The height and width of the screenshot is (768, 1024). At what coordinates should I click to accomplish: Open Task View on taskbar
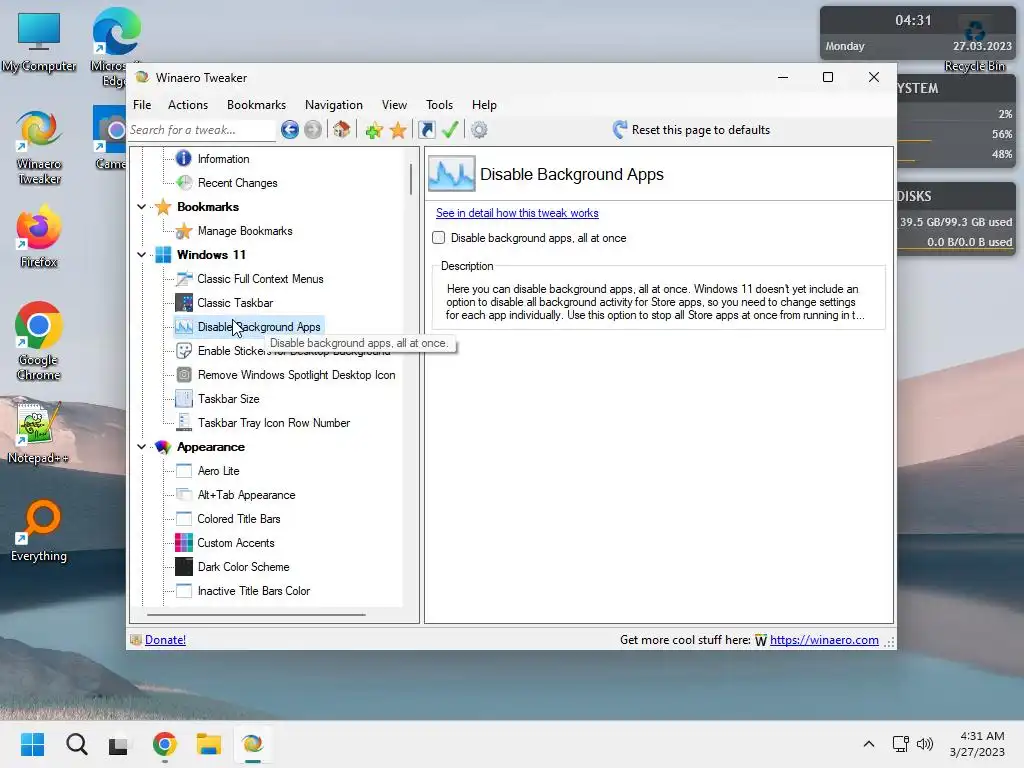(118, 744)
